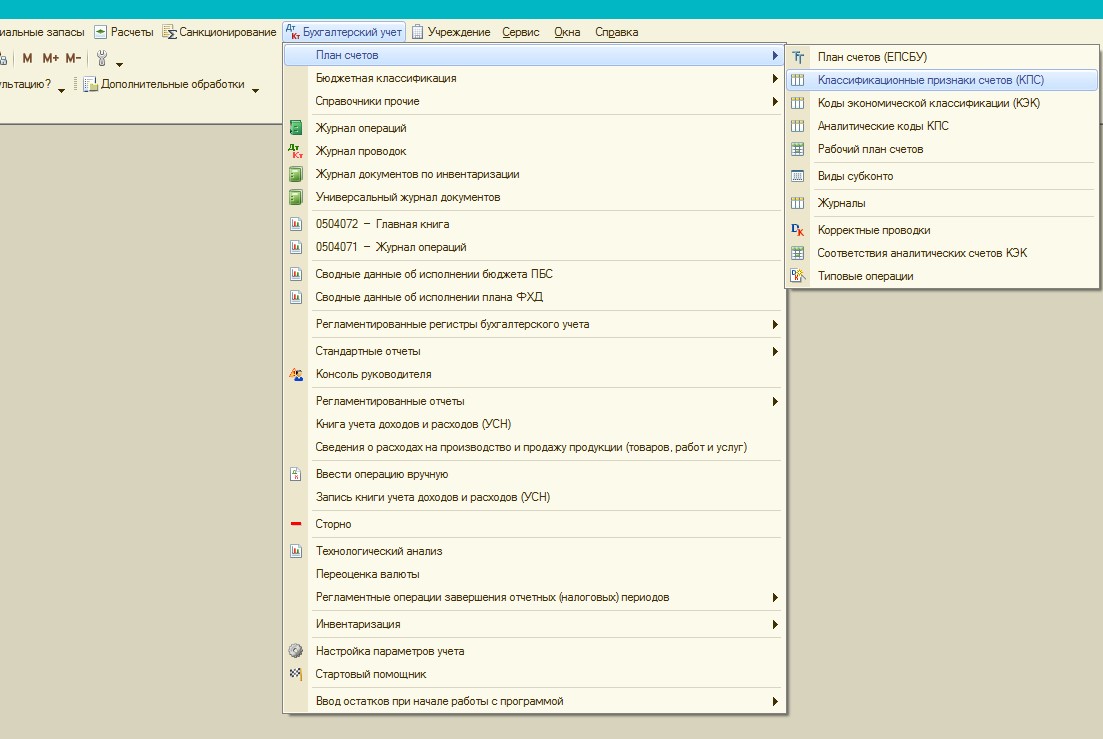Open Настройка параметров учета

(x=389, y=651)
